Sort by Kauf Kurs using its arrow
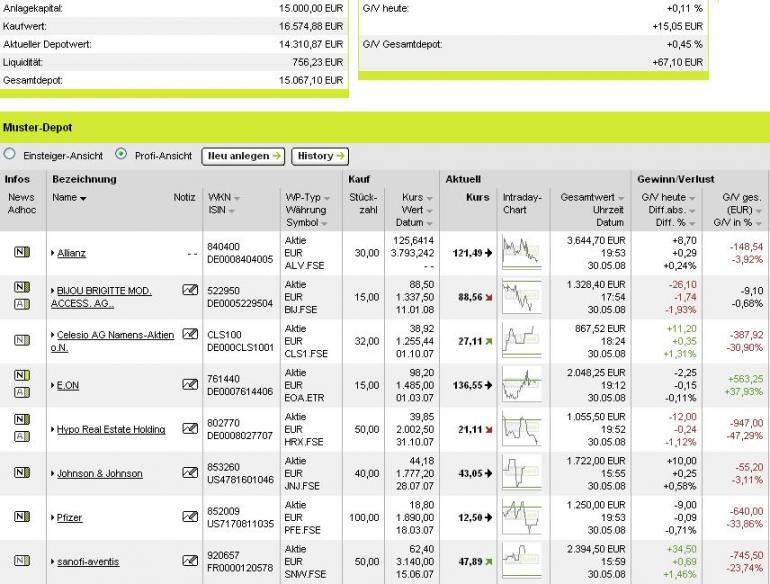 click(x=429, y=198)
